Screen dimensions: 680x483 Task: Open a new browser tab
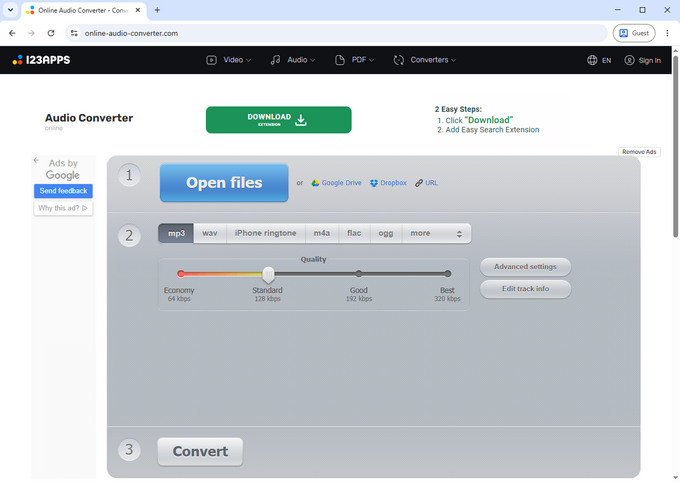pyautogui.click(x=157, y=10)
